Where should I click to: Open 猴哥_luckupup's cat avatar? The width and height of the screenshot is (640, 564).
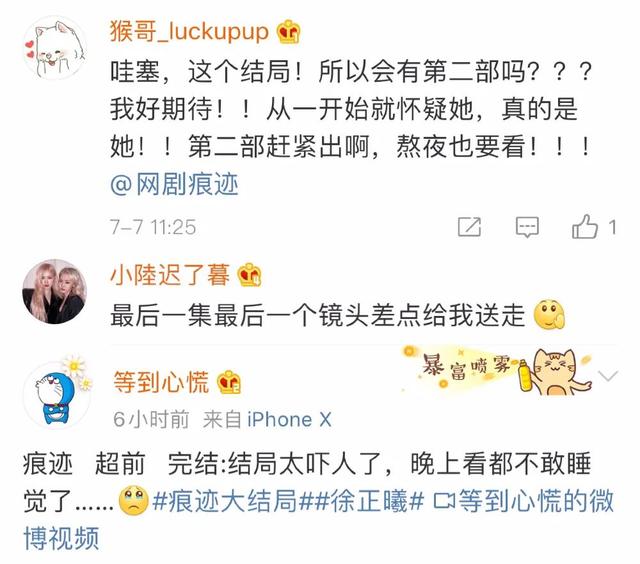(x=55, y=47)
